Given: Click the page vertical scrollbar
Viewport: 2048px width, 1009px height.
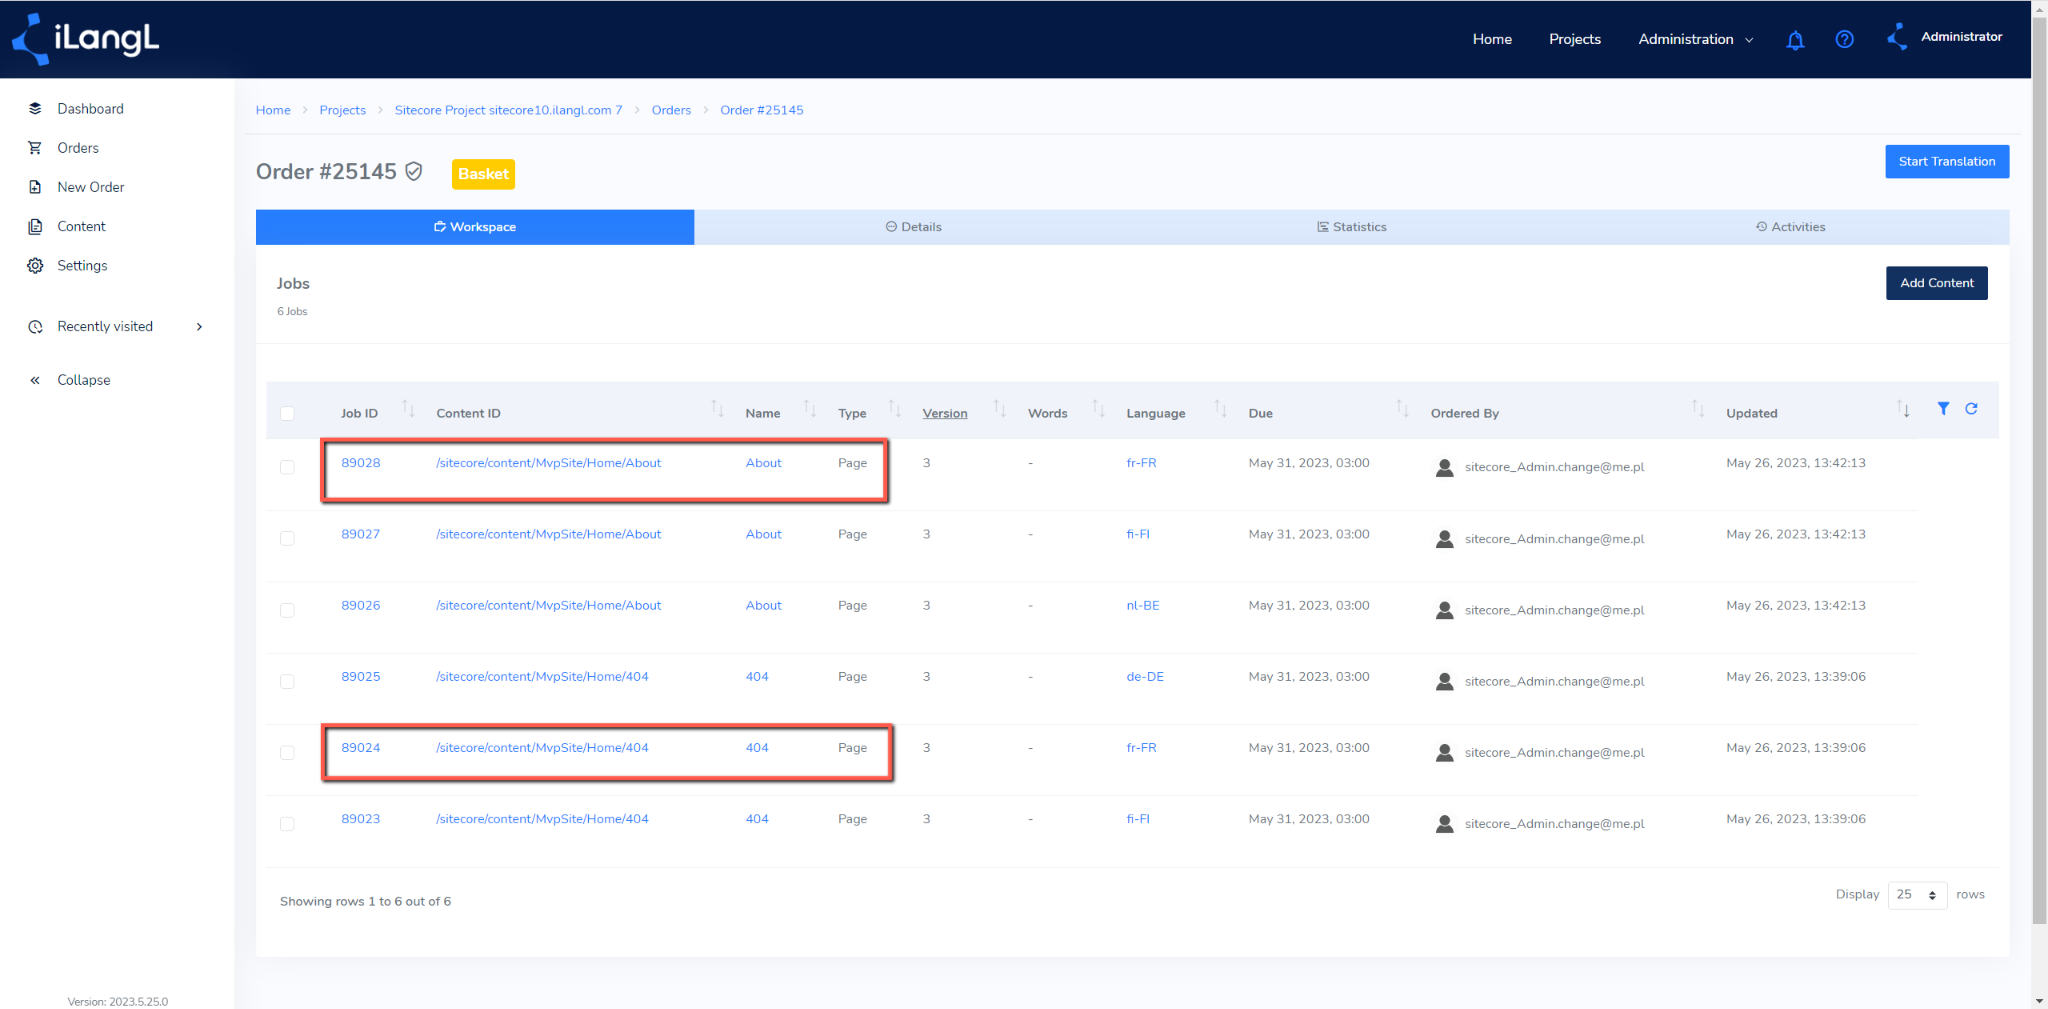Looking at the screenshot, I should (x=2039, y=470).
